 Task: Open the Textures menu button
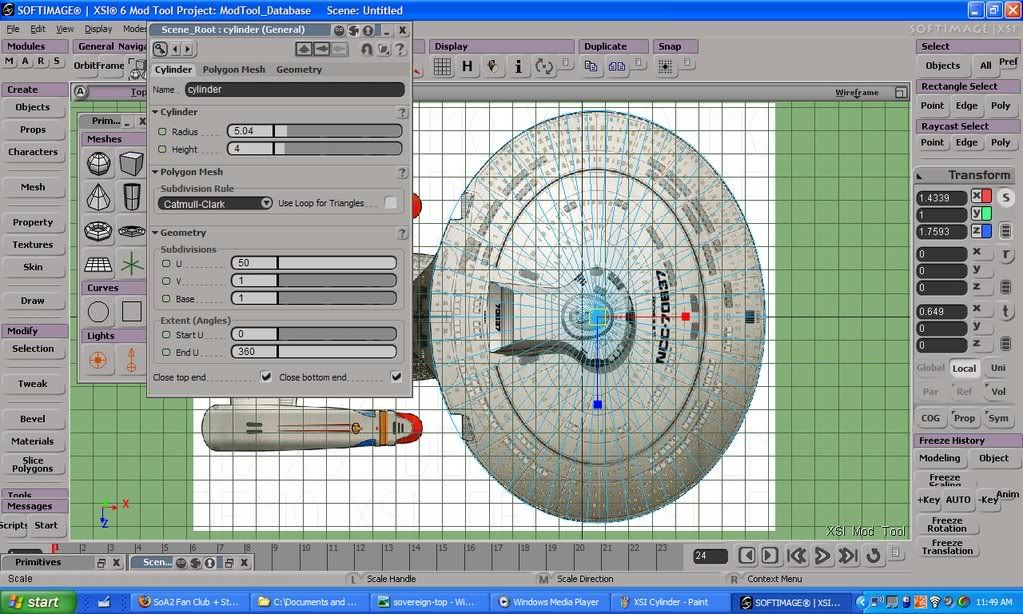33,245
